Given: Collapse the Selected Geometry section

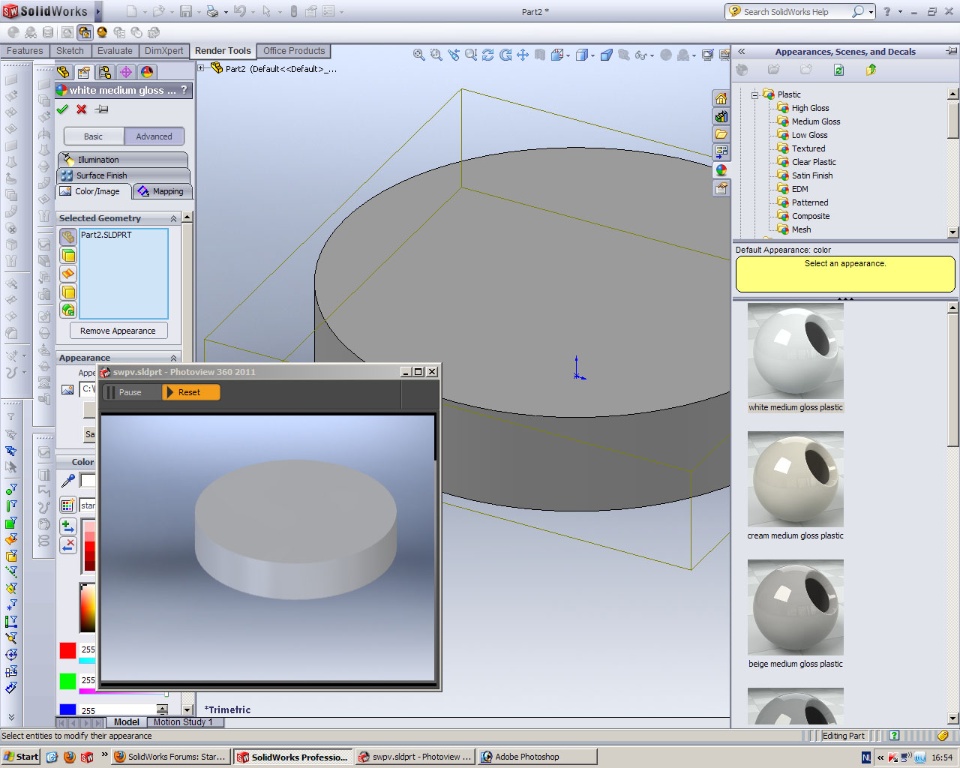Looking at the screenshot, I should coord(173,219).
